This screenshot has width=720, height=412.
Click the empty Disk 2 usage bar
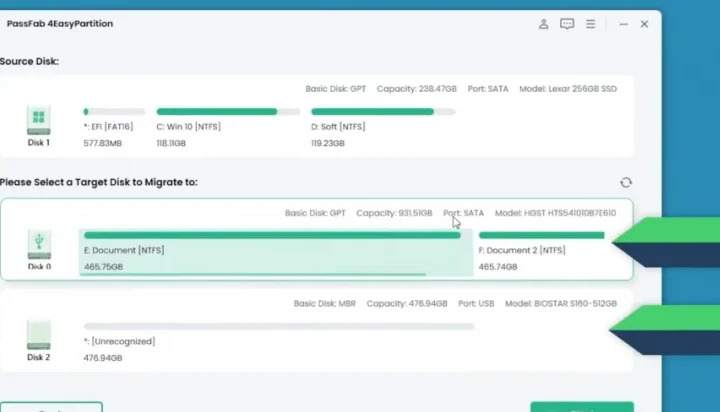[278, 326]
